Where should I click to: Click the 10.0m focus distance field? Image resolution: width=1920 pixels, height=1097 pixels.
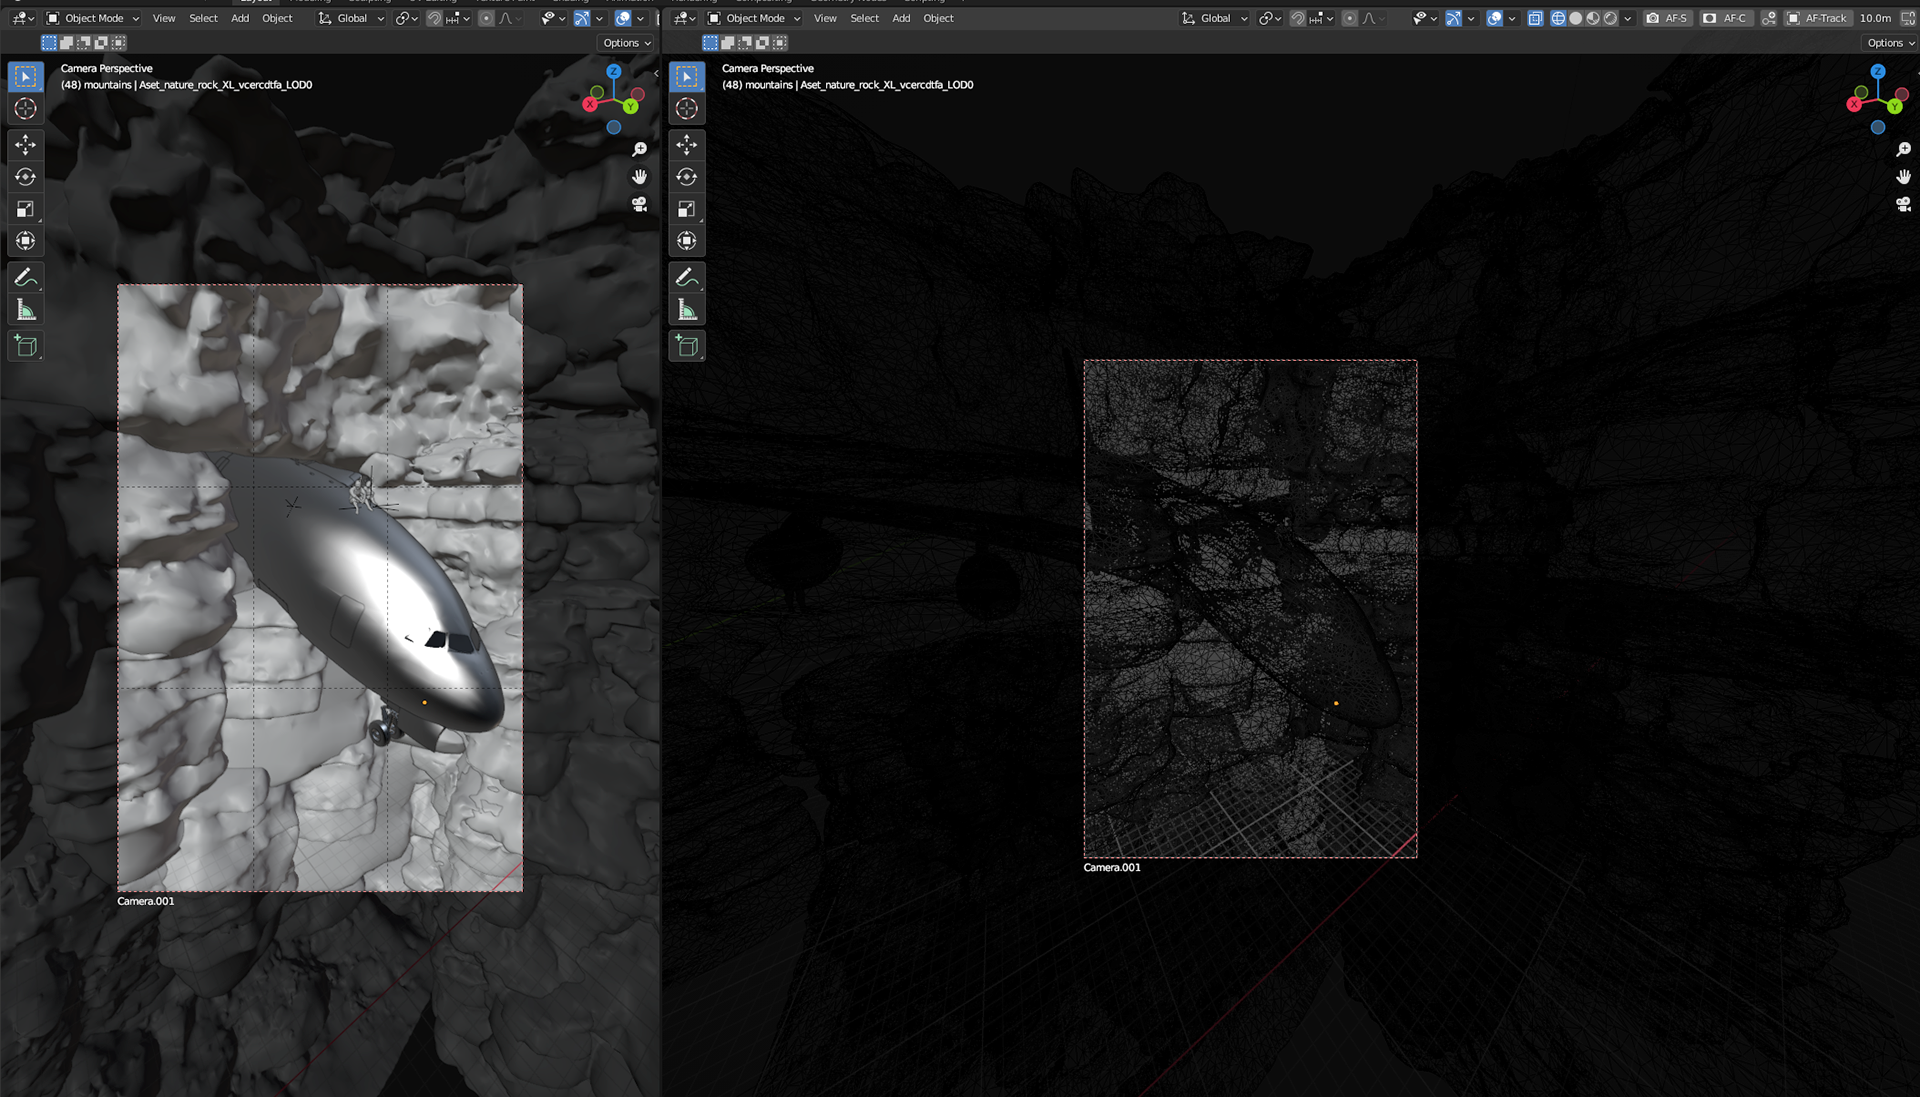[1875, 18]
